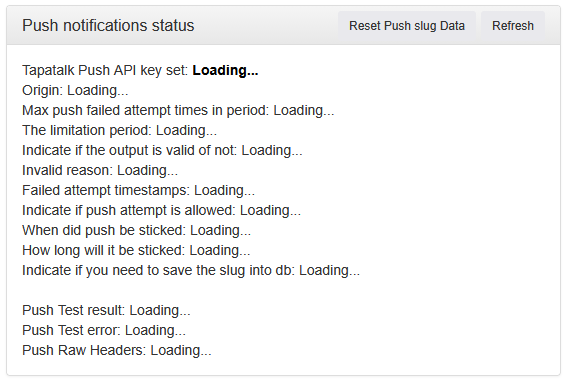Click When did push be sticked line
The width and height of the screenshot is (574, 391).
[137, 230]
